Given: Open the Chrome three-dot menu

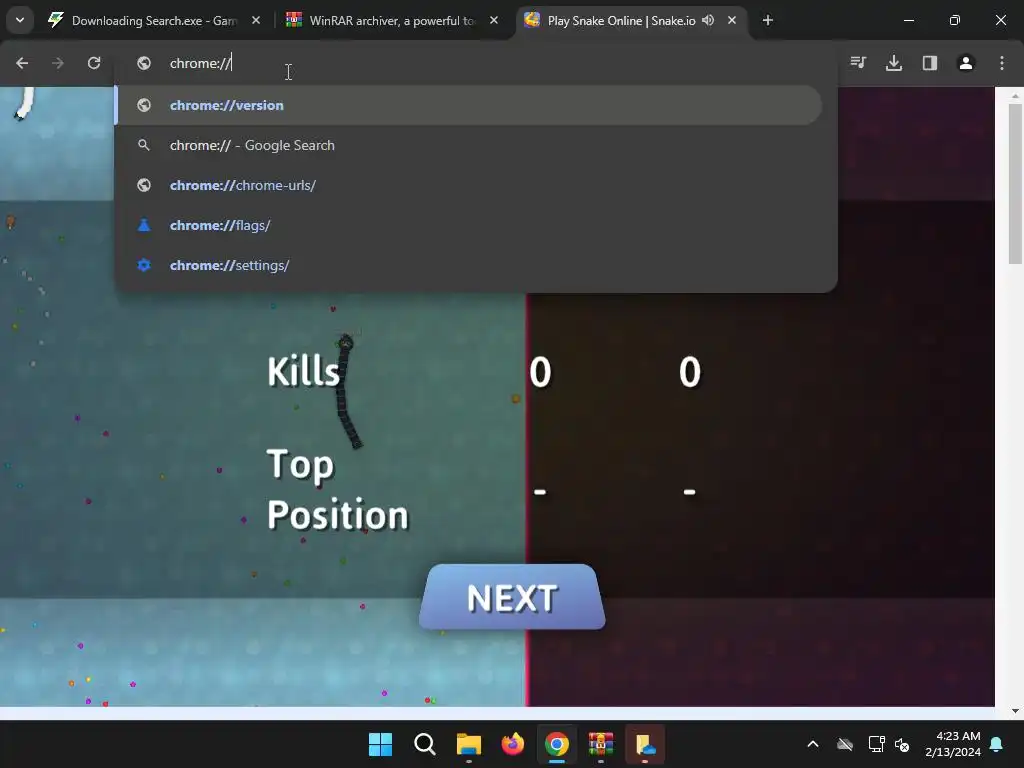Looking at the screenshot, I should click(x=1002, y=63).
